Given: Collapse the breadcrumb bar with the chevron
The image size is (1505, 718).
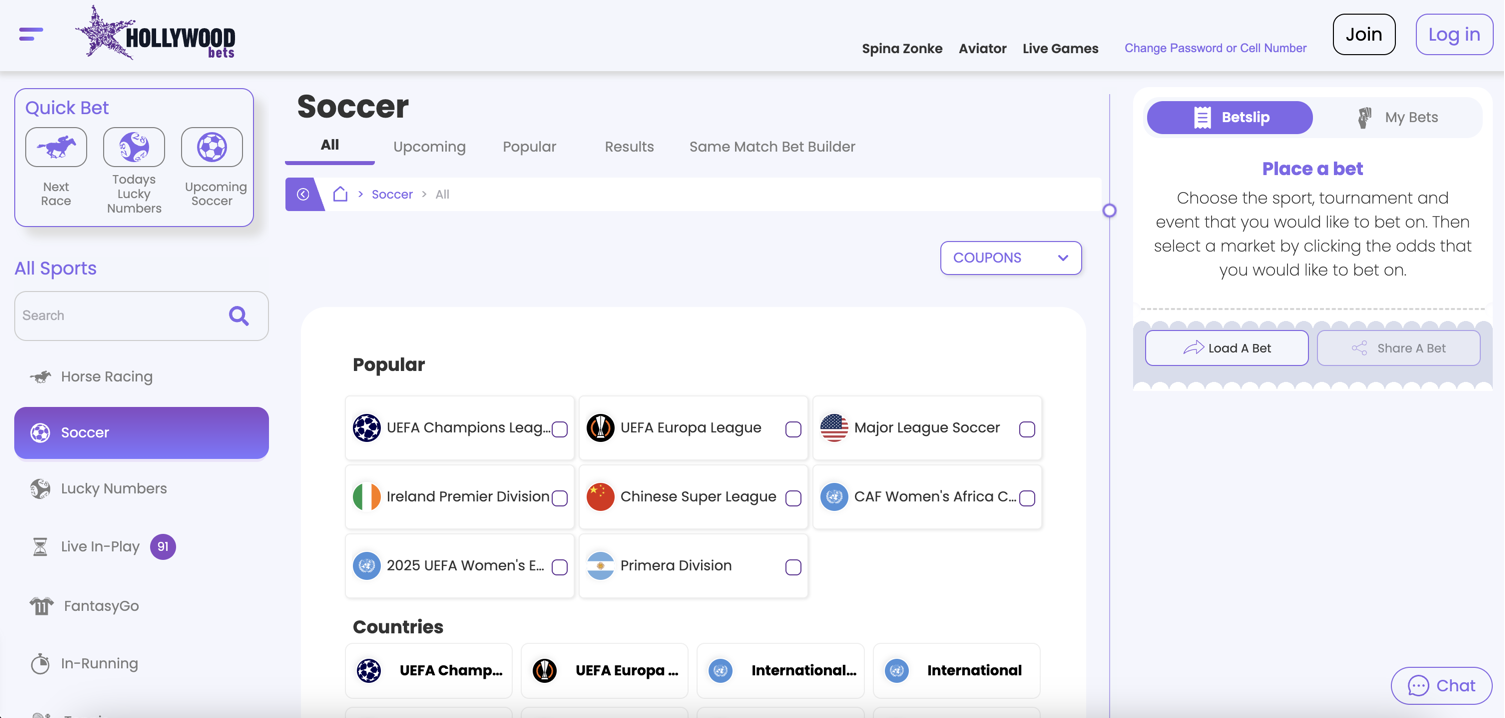Looking at the screenshot, I should tap(305, 193).
